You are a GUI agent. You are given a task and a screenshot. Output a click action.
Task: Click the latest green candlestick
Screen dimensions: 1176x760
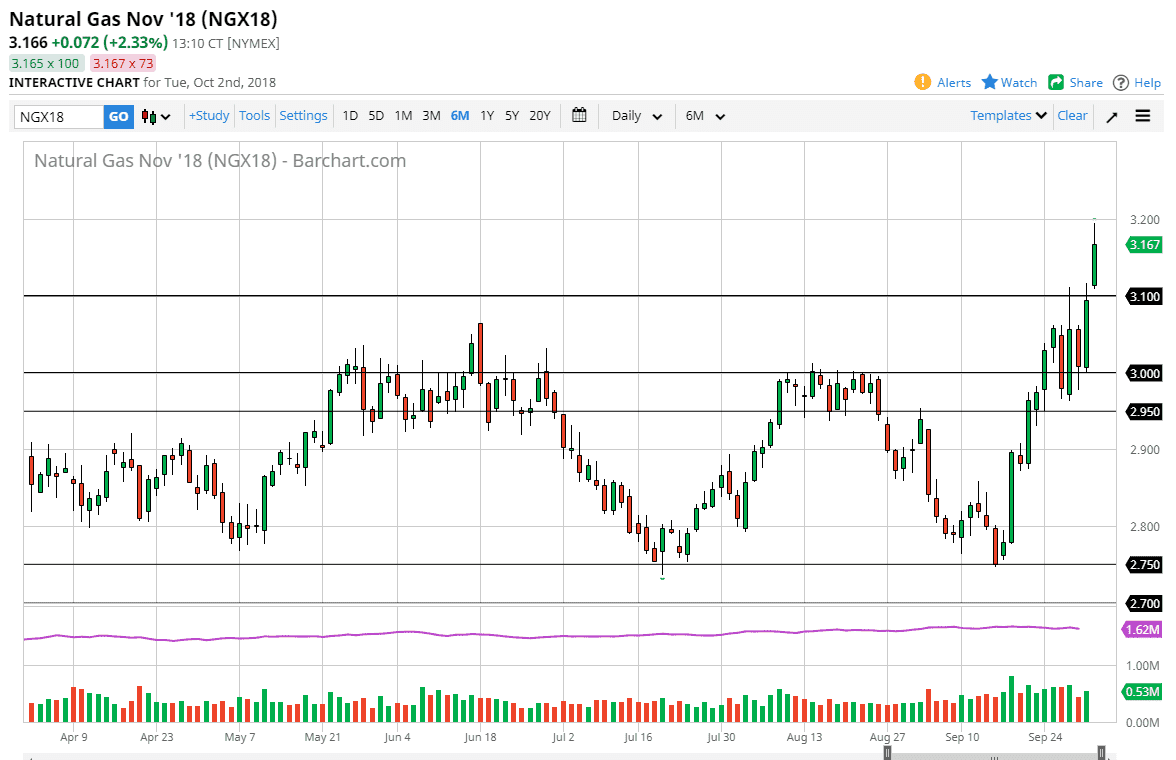click(x=1094, y=264)
